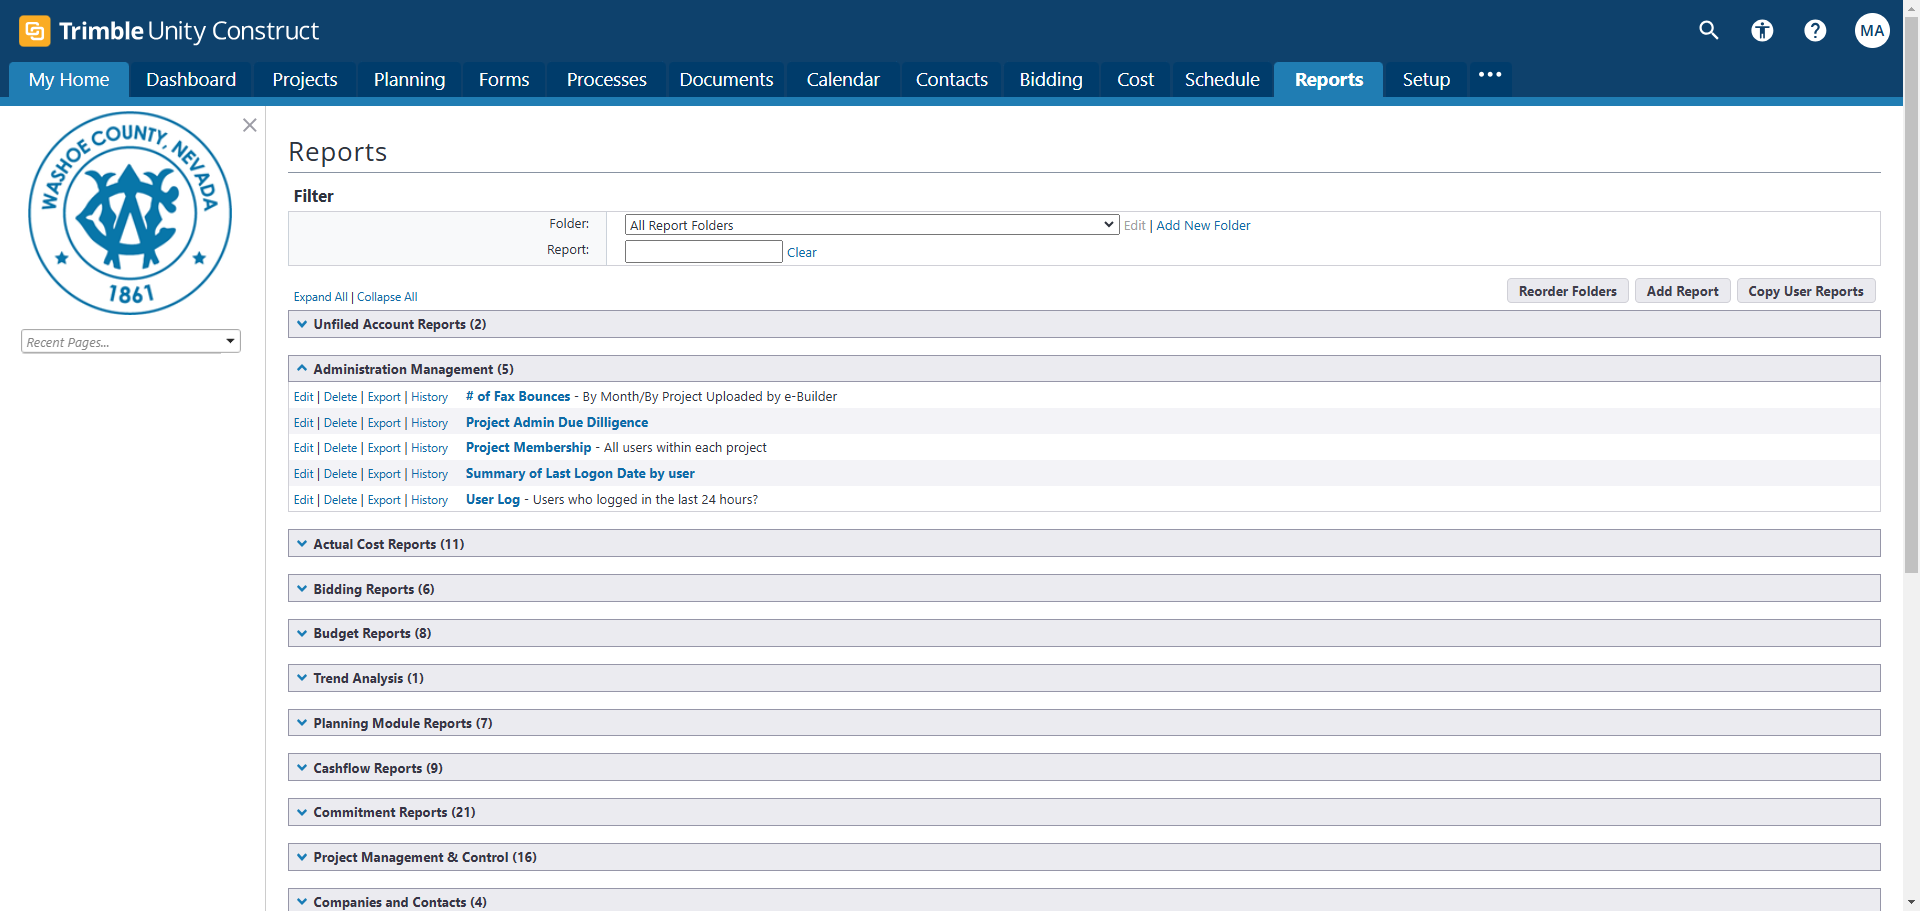Screen dimensions: 1920x911
Task: Open the search magnifier icon
Action: point(1709,31)
